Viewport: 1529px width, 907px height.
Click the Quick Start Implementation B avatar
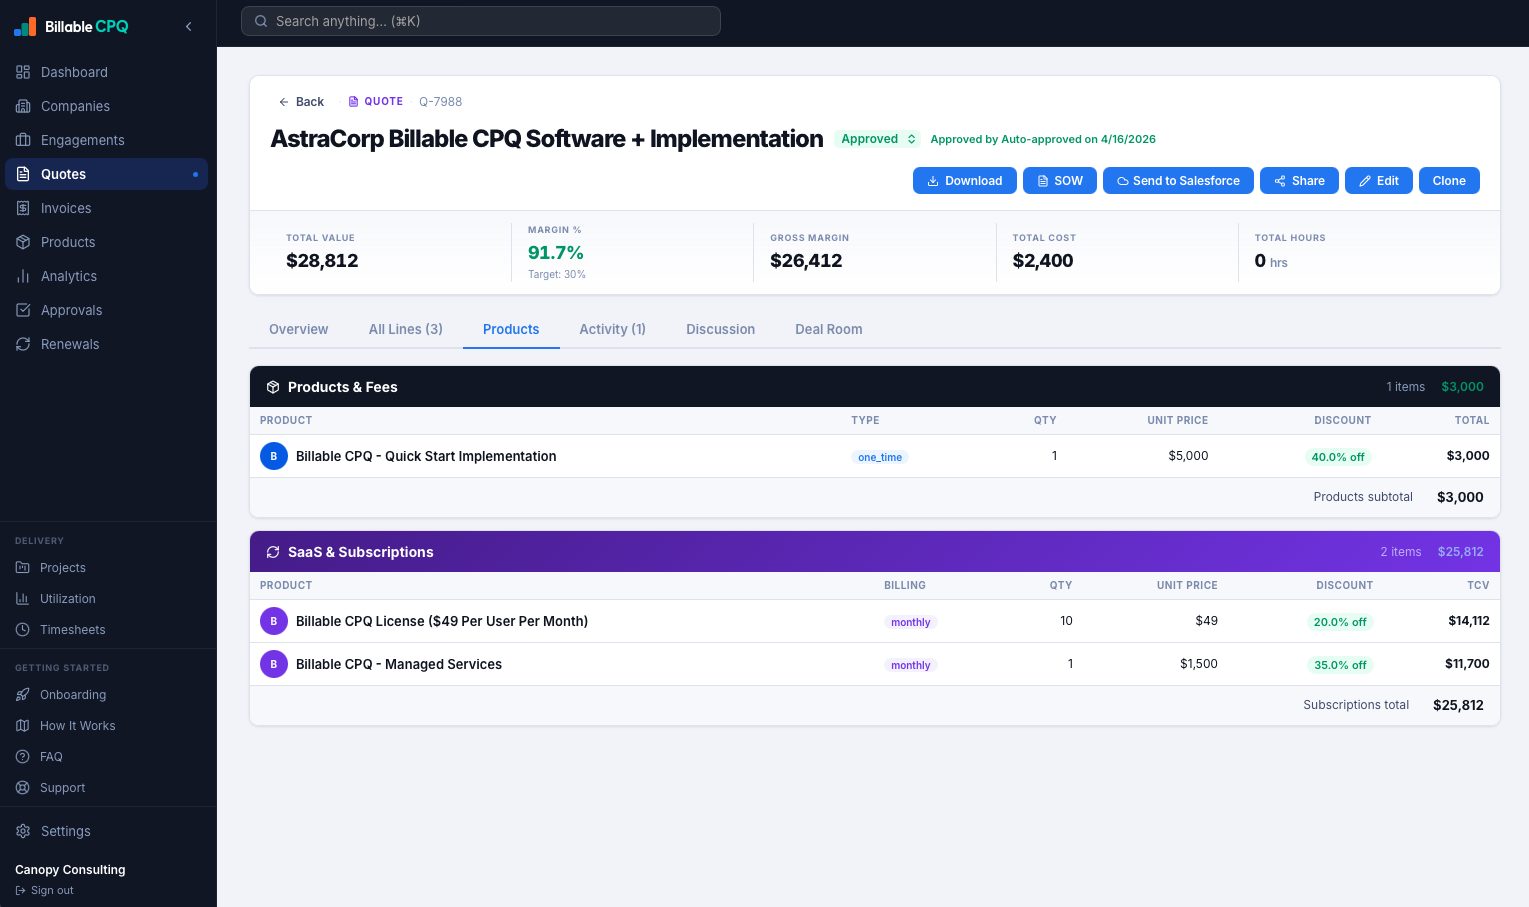coord(274,456)
